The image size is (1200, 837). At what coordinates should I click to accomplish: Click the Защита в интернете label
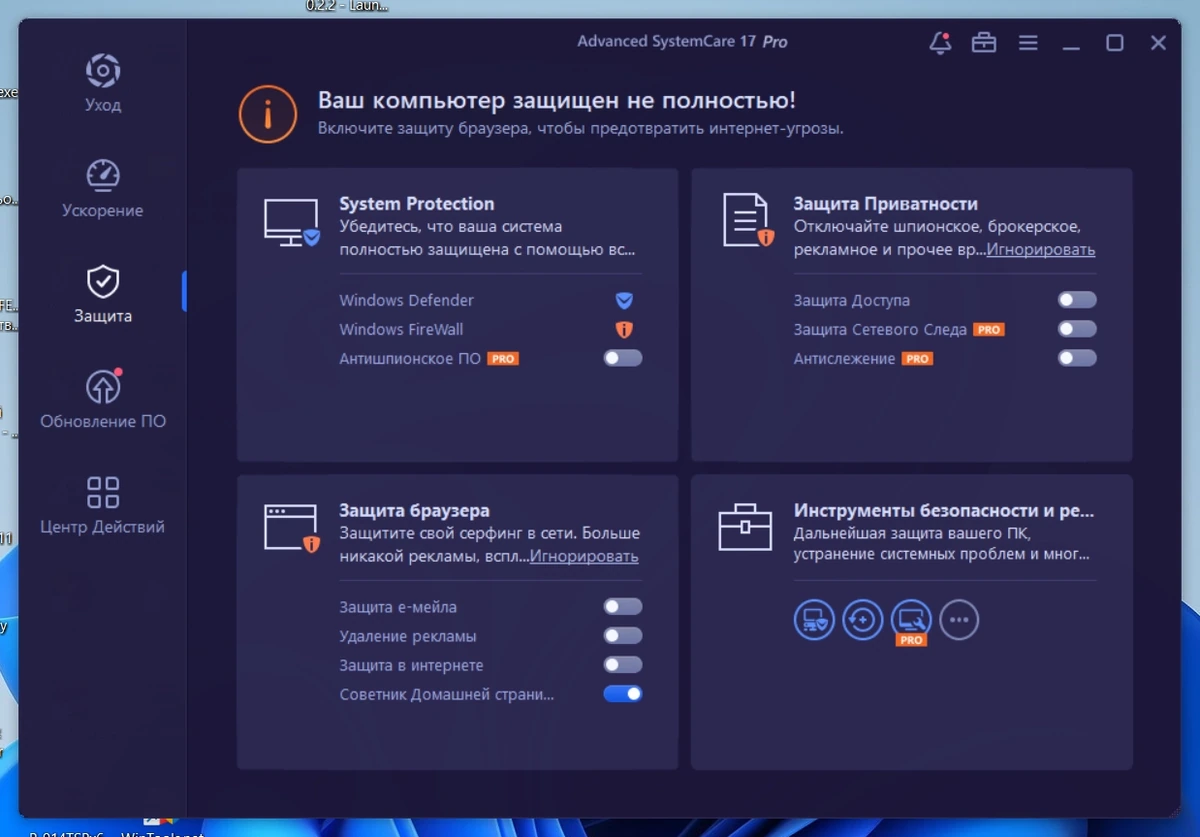[x=411, y=665]
